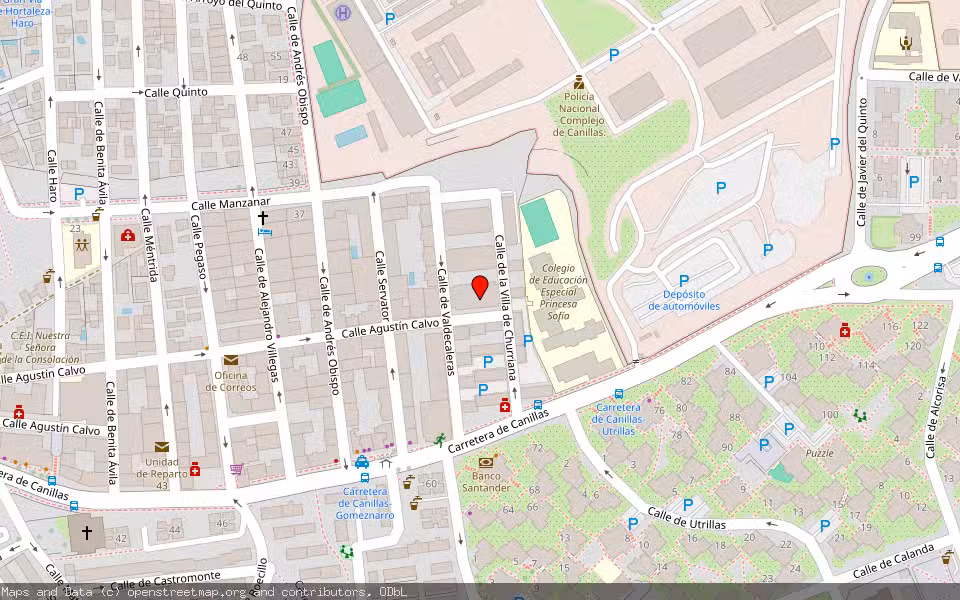Select parking icon west of Calle Haro
This screenshot has width=960, height=600.
click(x=79, y=194)
